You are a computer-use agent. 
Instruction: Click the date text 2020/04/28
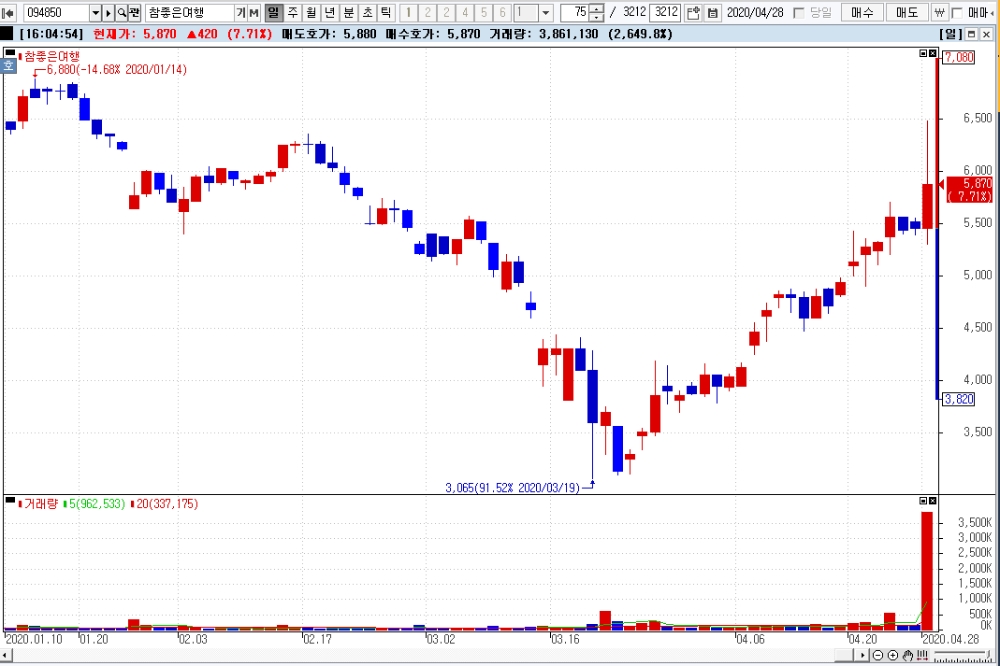(755, 12)
